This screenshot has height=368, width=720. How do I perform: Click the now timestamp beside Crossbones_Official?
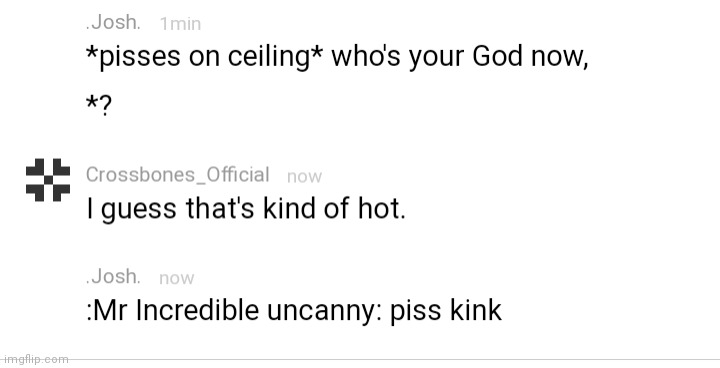(x=304, y=176)
